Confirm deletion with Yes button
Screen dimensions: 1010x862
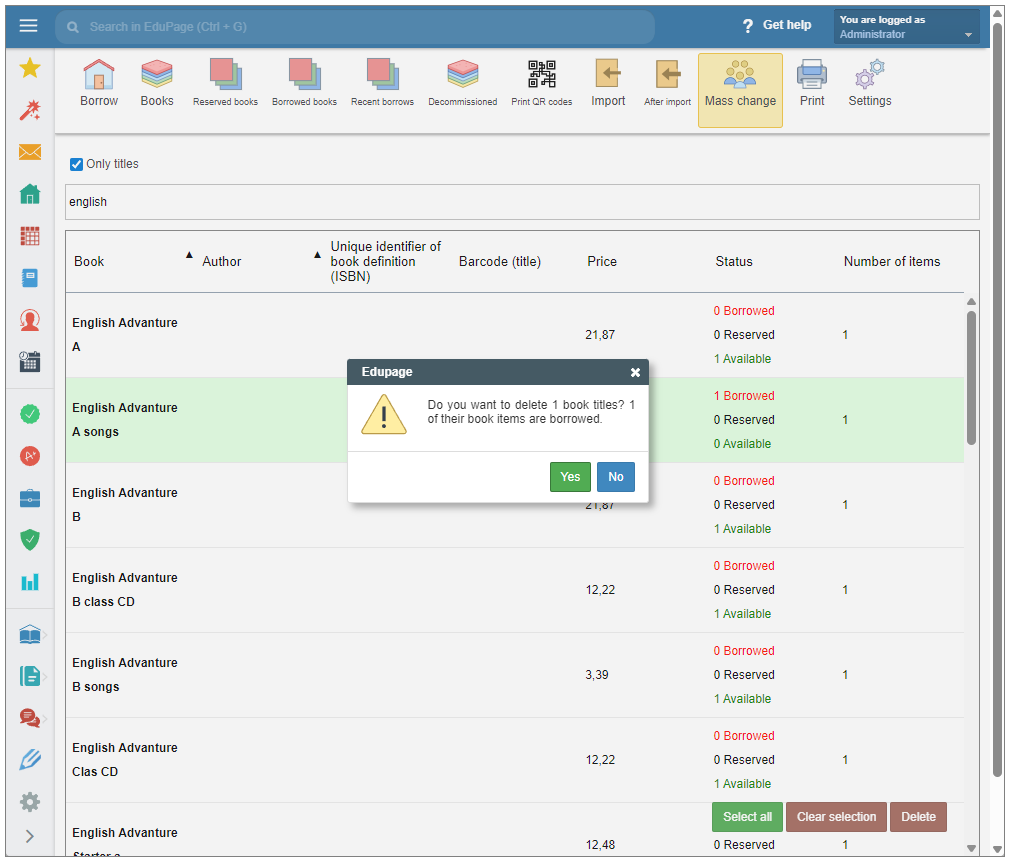pyautogui.click(x=570, y=477)
